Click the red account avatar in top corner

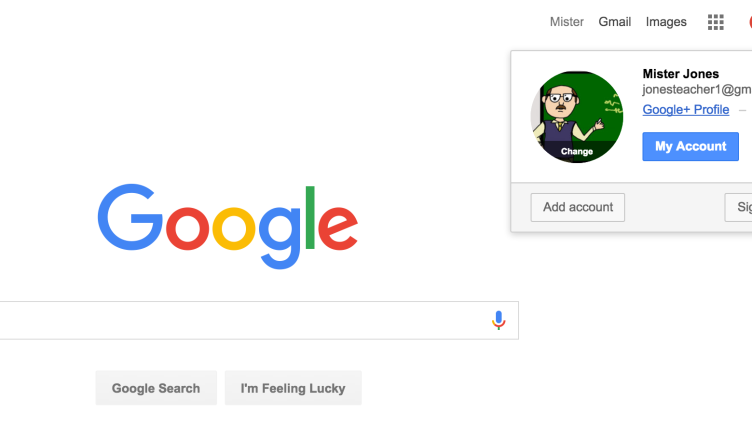point(750,22)
